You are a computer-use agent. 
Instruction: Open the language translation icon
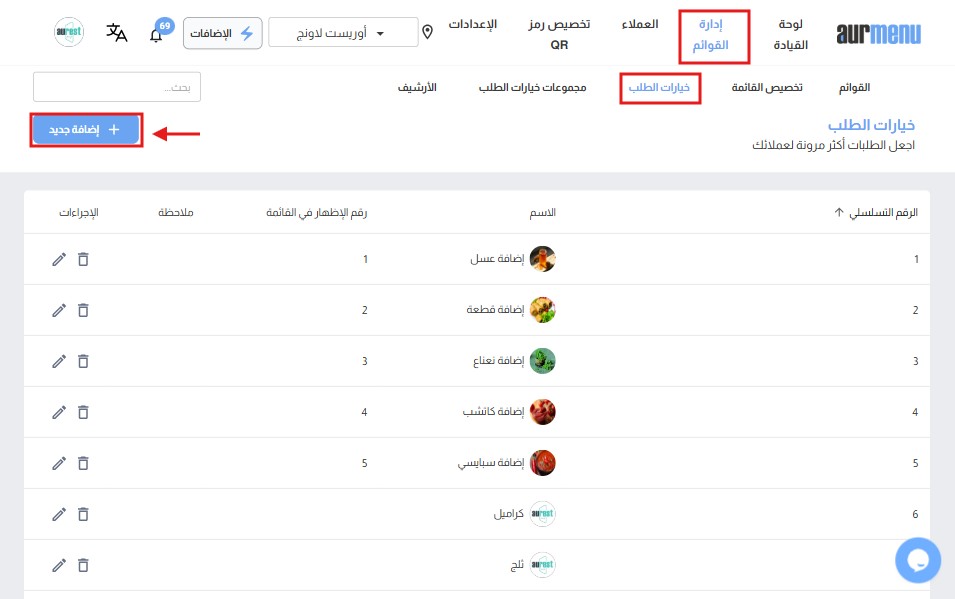coord(117,32)
